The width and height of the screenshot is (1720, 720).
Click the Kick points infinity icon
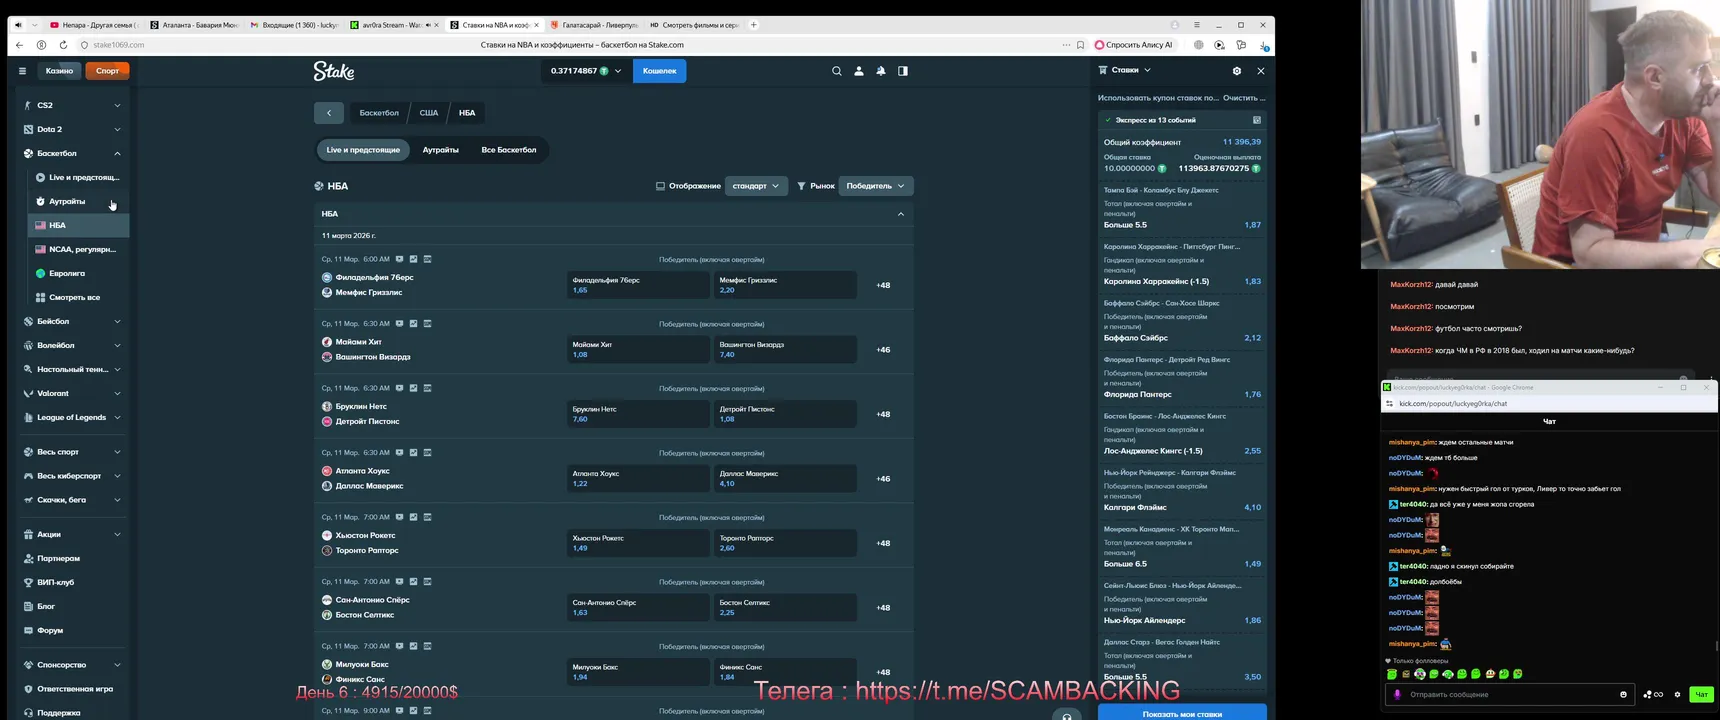1653,694
